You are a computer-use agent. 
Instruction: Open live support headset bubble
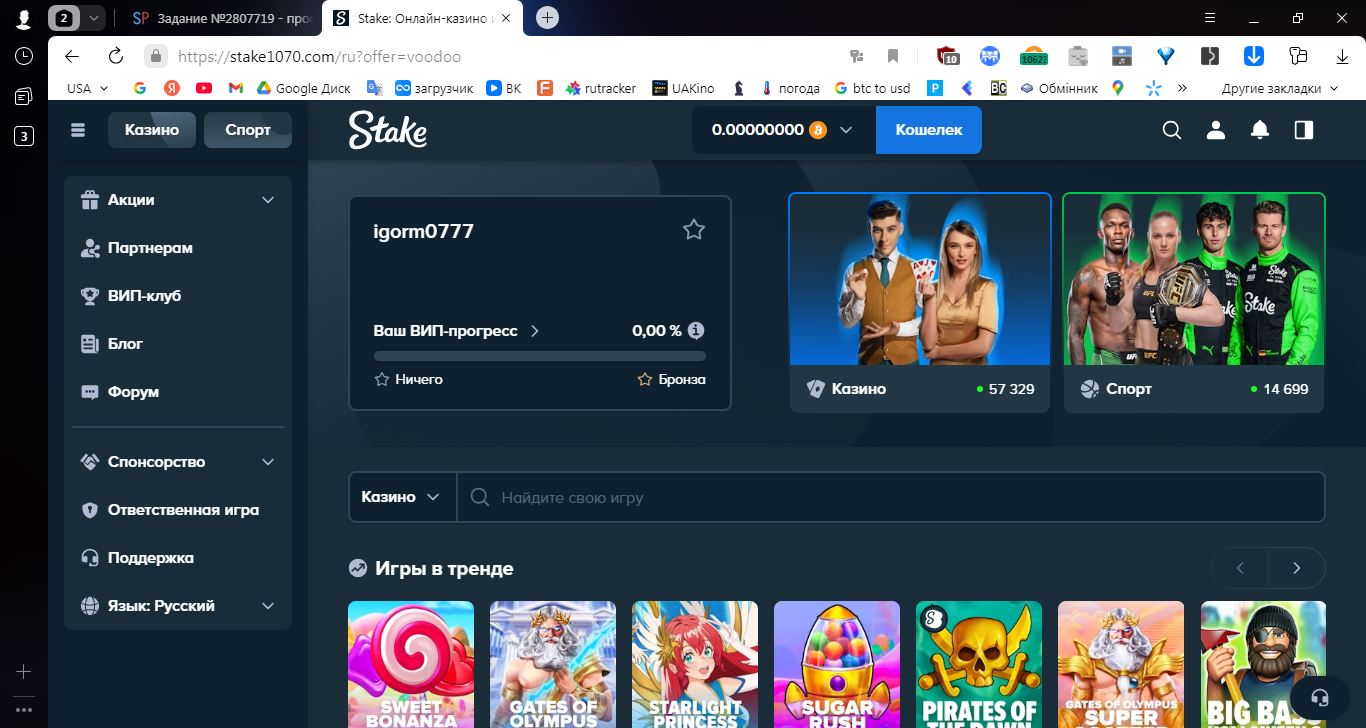(x=1319, y=697)
